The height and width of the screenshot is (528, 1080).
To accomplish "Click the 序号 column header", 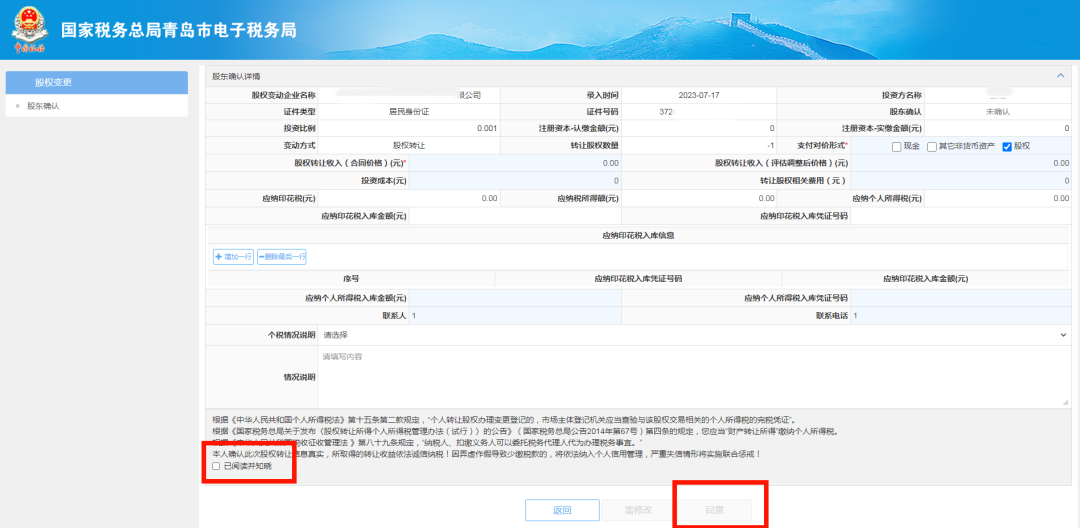I will 351,279.
